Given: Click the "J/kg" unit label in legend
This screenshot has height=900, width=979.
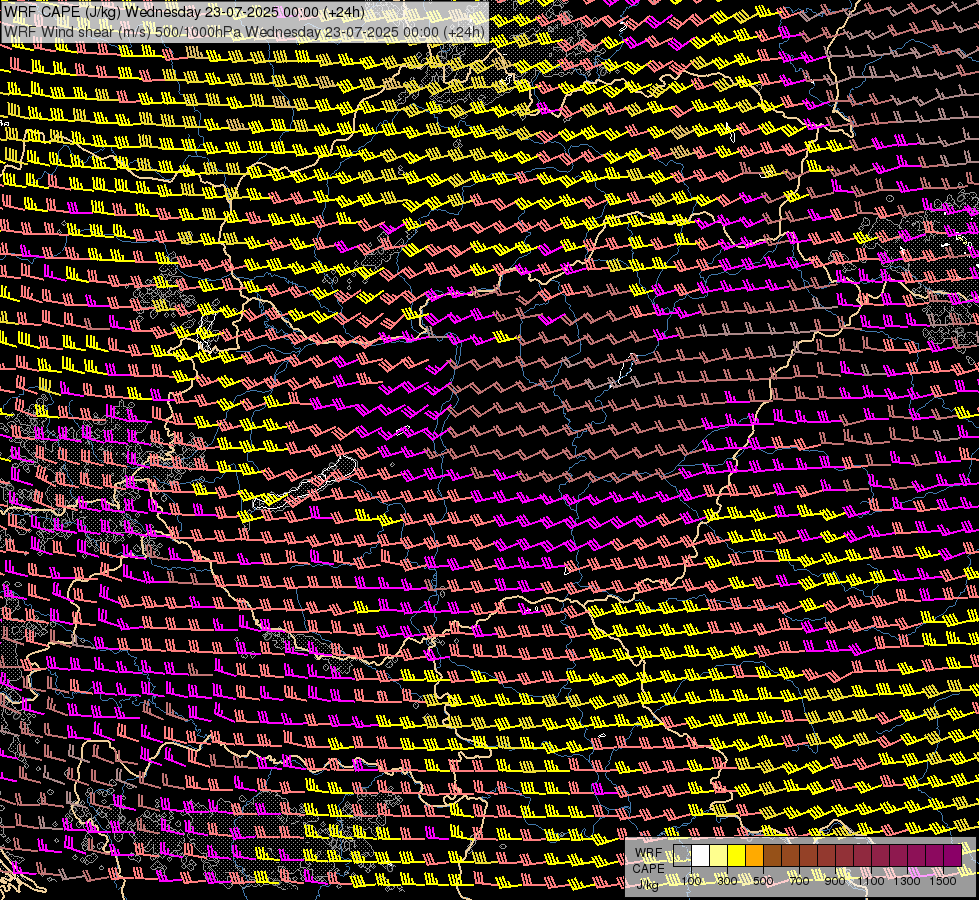Looking at the screenshot, I should (x=648, y=884).
